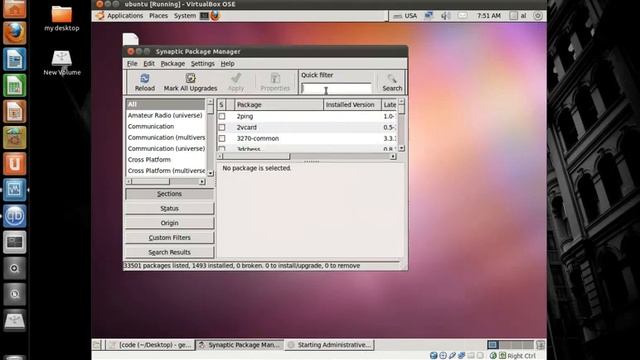Mark the 2ping package checkbox
640x360 pixels.
[x=222, y=116]
